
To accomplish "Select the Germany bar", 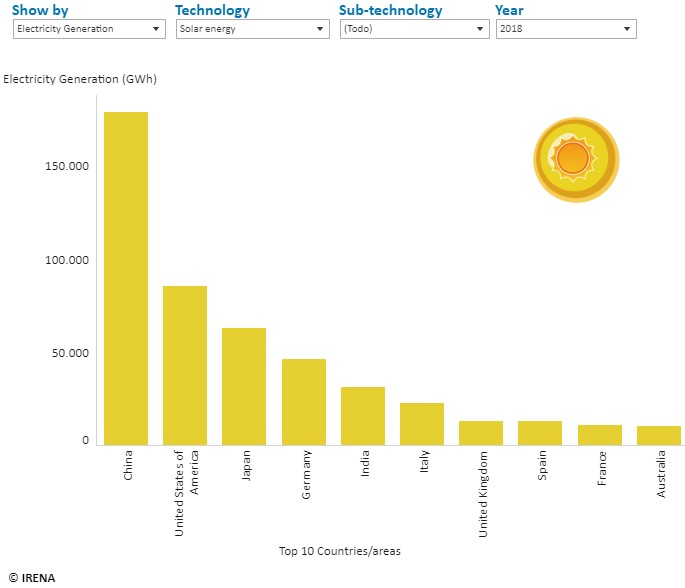I will coord(304,402).
